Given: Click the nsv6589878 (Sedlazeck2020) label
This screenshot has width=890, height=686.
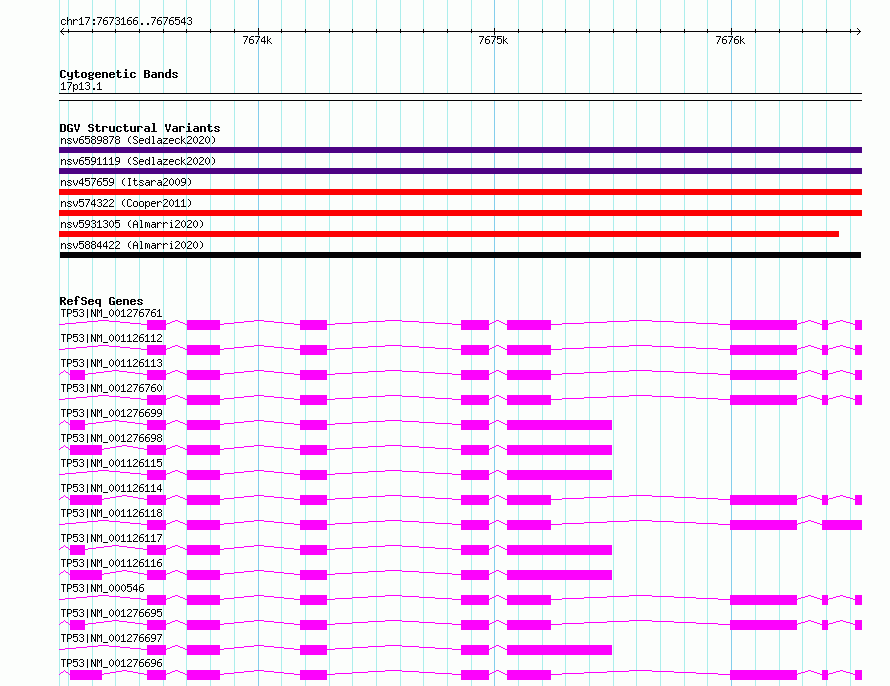Looking at the screenshot, I should [x=138, y=140].
